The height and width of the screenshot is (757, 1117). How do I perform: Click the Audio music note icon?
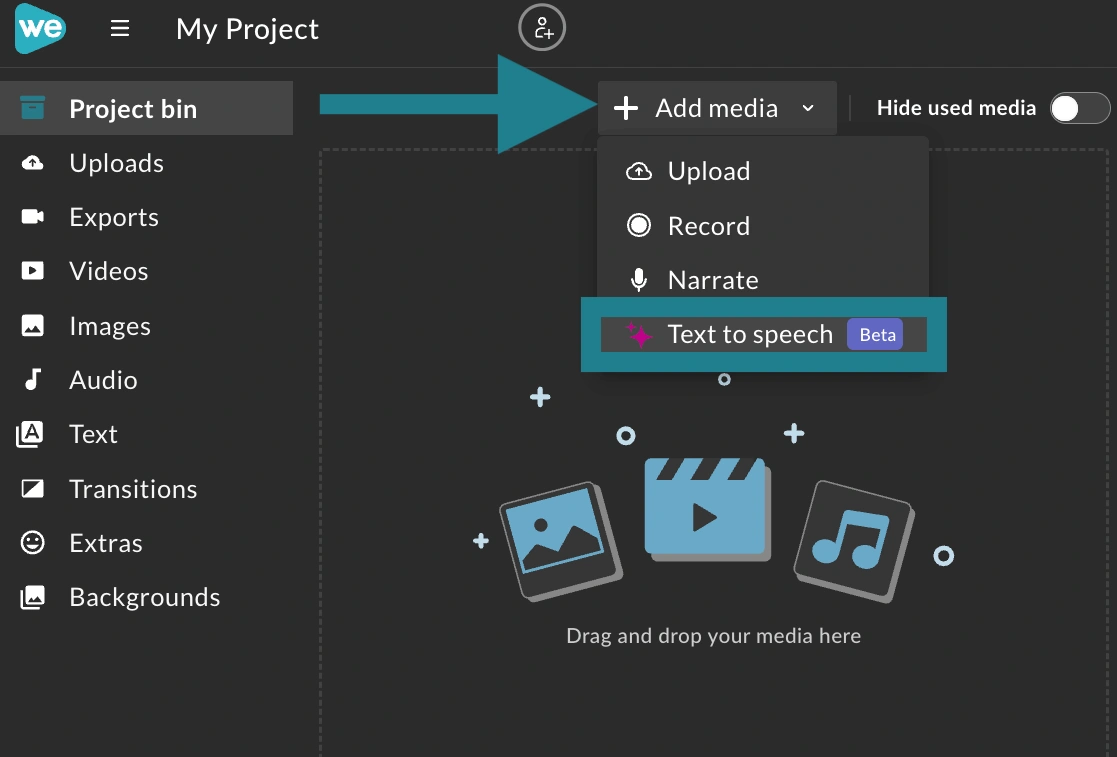point(33,380)
